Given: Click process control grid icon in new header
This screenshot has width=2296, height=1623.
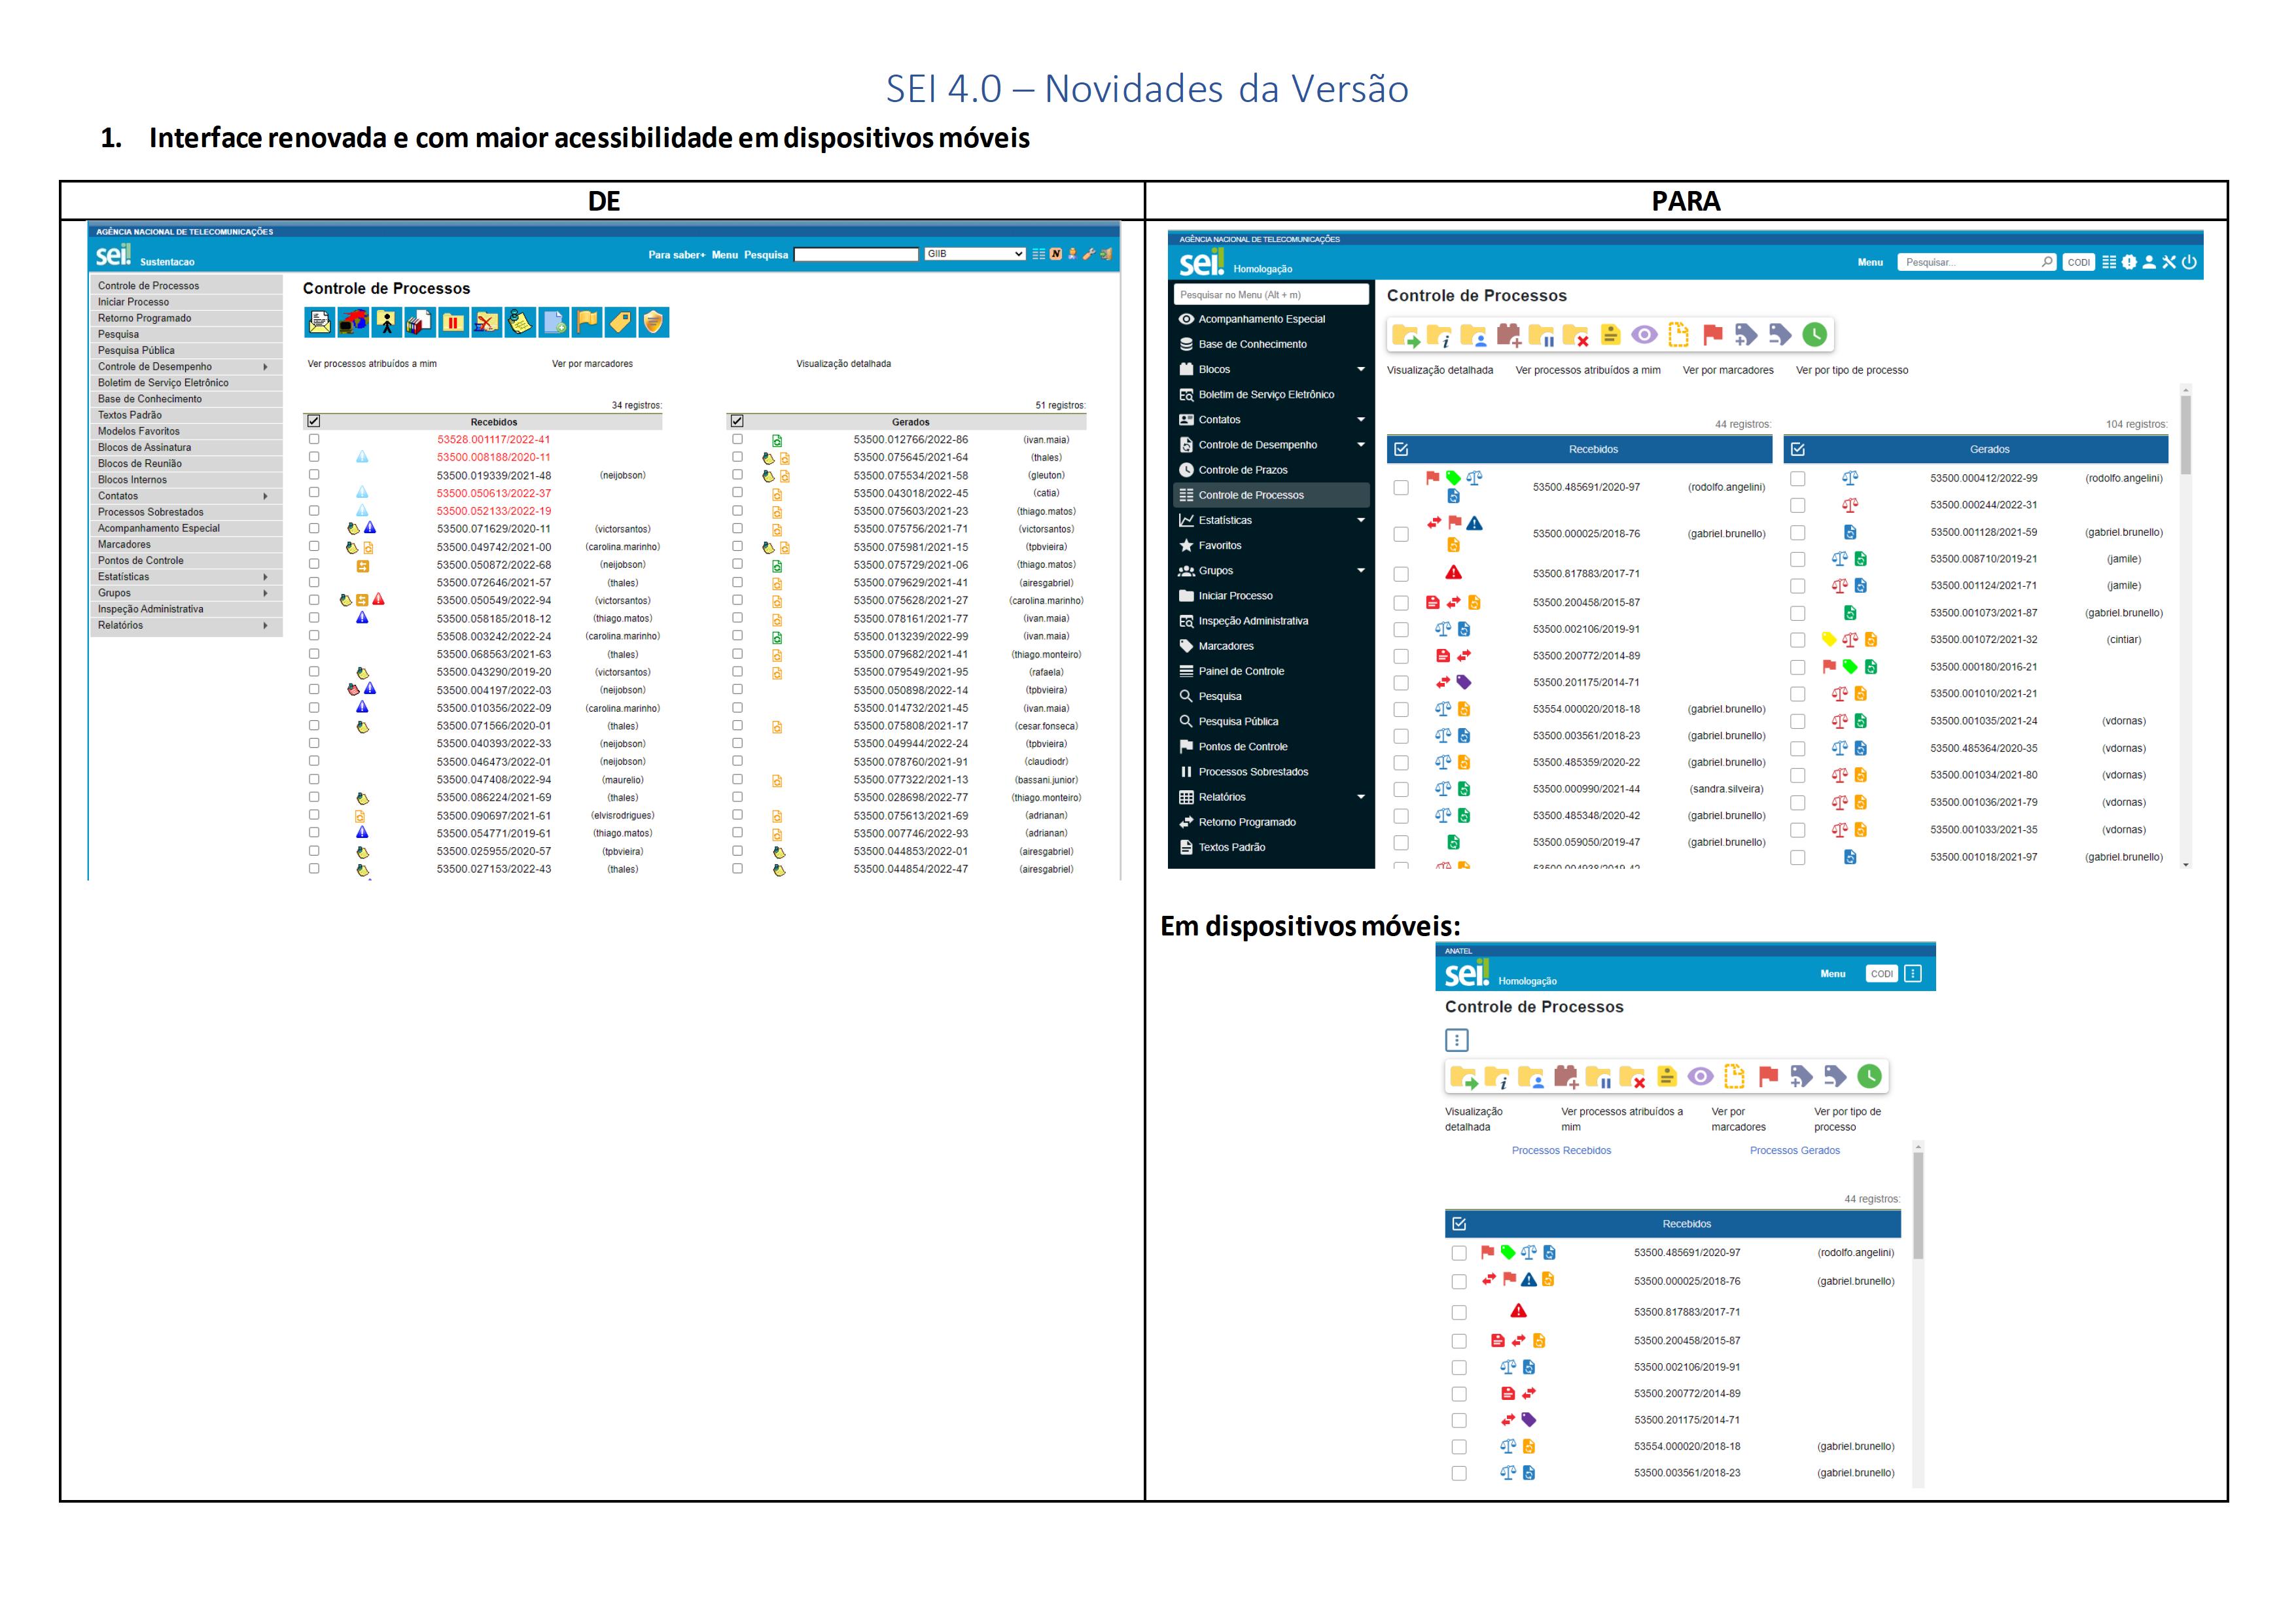Looking at the screenshot, I should pyautogui.click(x=2109, y=262).
